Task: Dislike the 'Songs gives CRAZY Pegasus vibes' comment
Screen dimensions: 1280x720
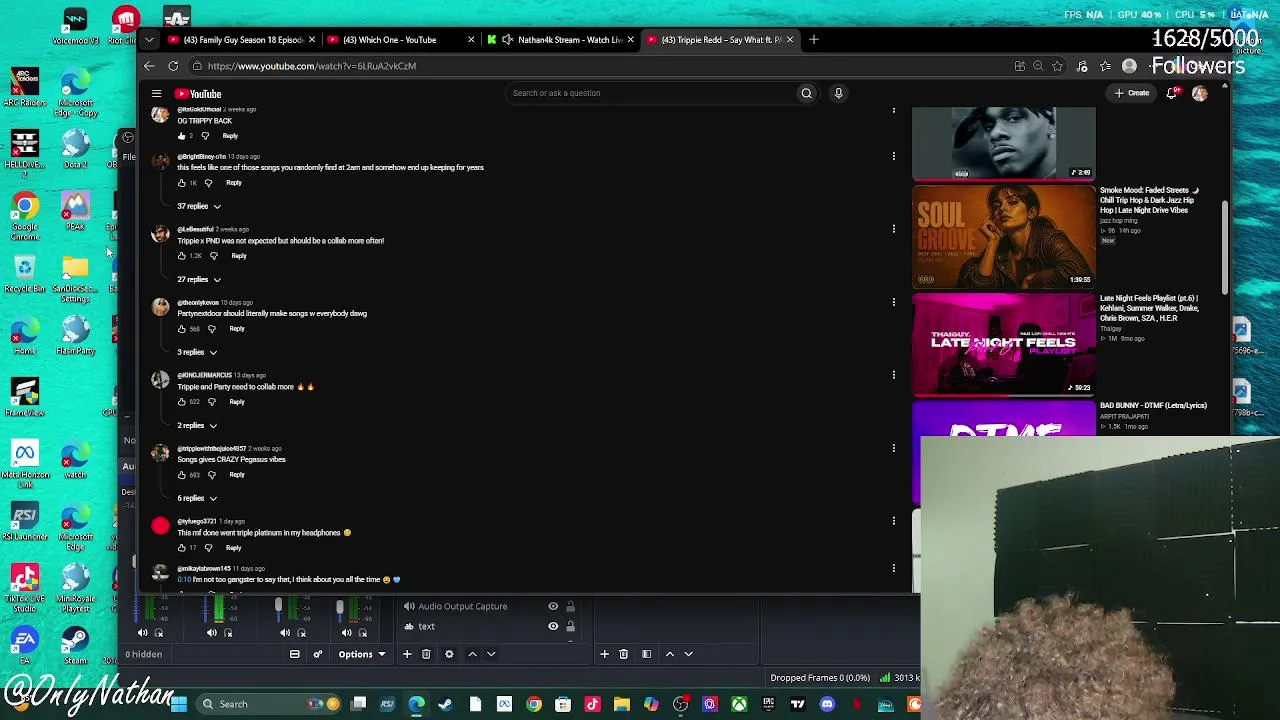Action: (x=212, y=475)
